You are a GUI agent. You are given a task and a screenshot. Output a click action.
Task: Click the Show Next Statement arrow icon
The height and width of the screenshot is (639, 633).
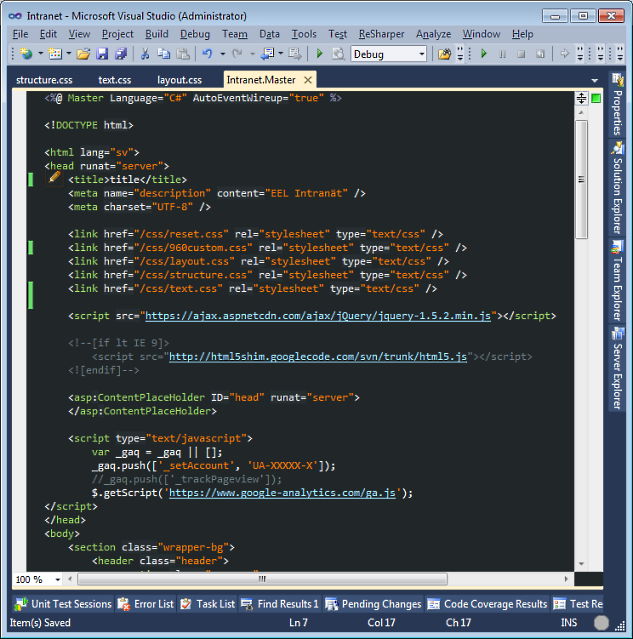coord(565,53)
